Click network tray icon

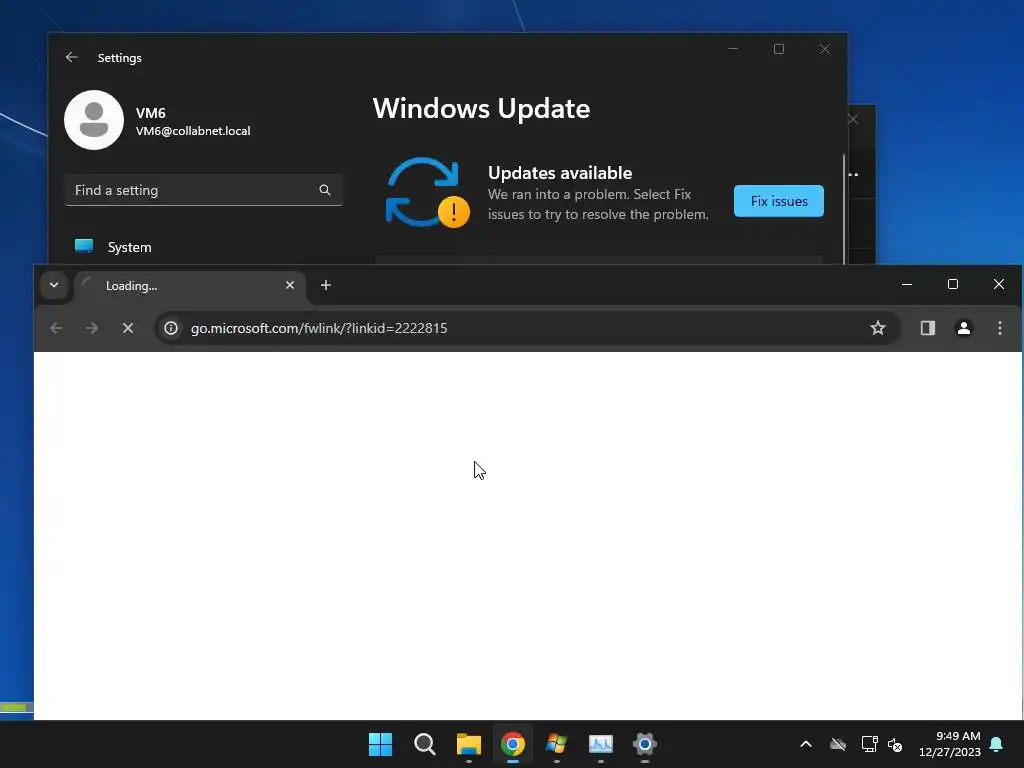pyautogui.click(x=869, y=744)
